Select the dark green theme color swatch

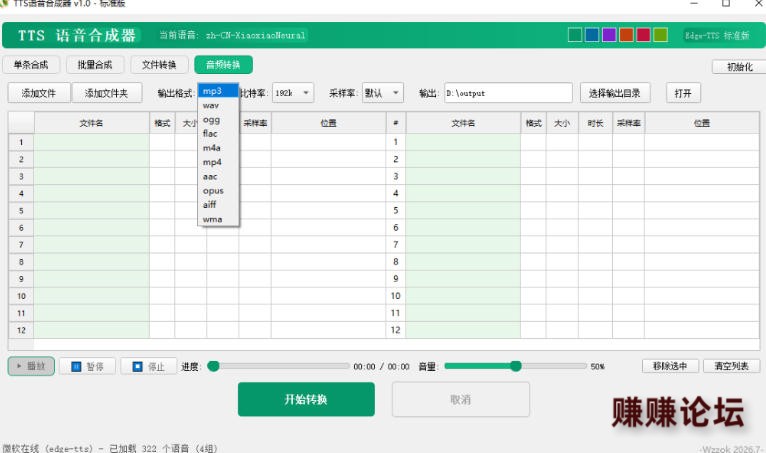pyautogui.click(x=574, y=35)
